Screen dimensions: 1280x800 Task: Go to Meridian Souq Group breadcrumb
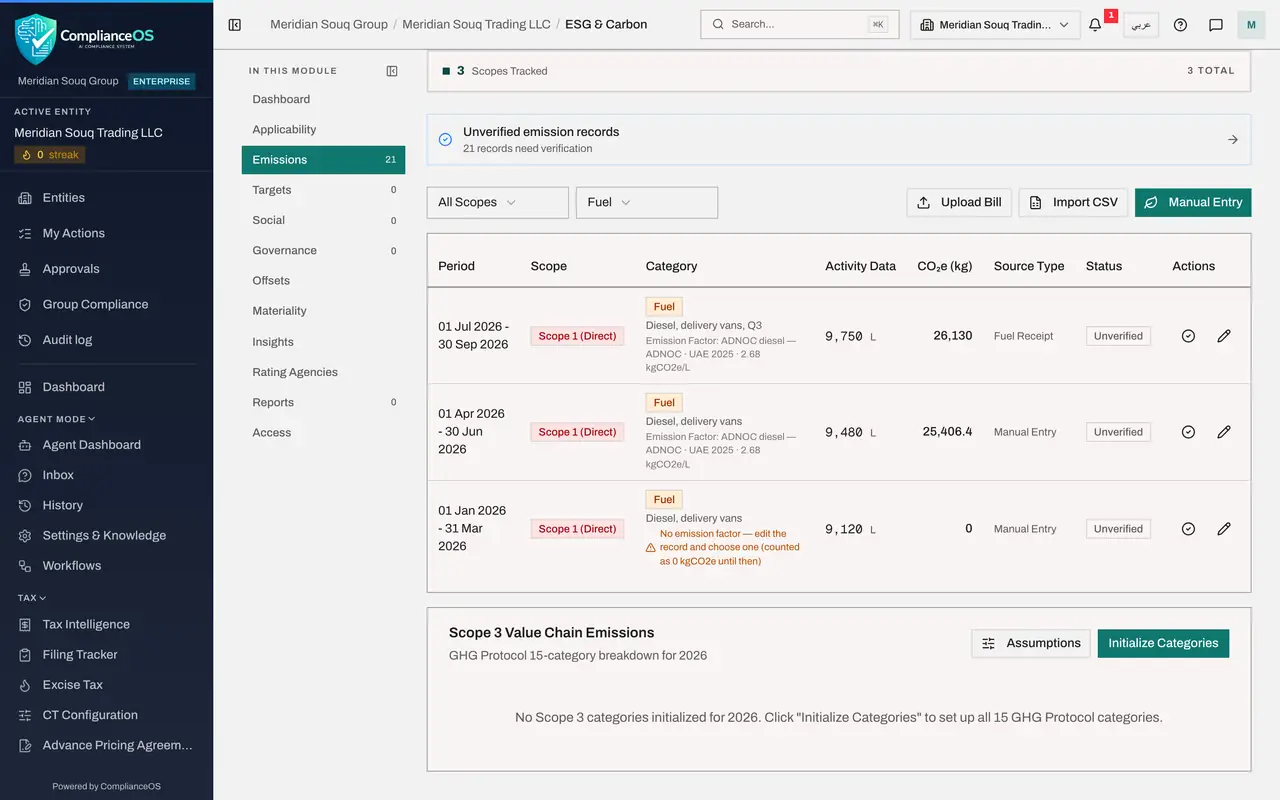click(x=329, y=24)
